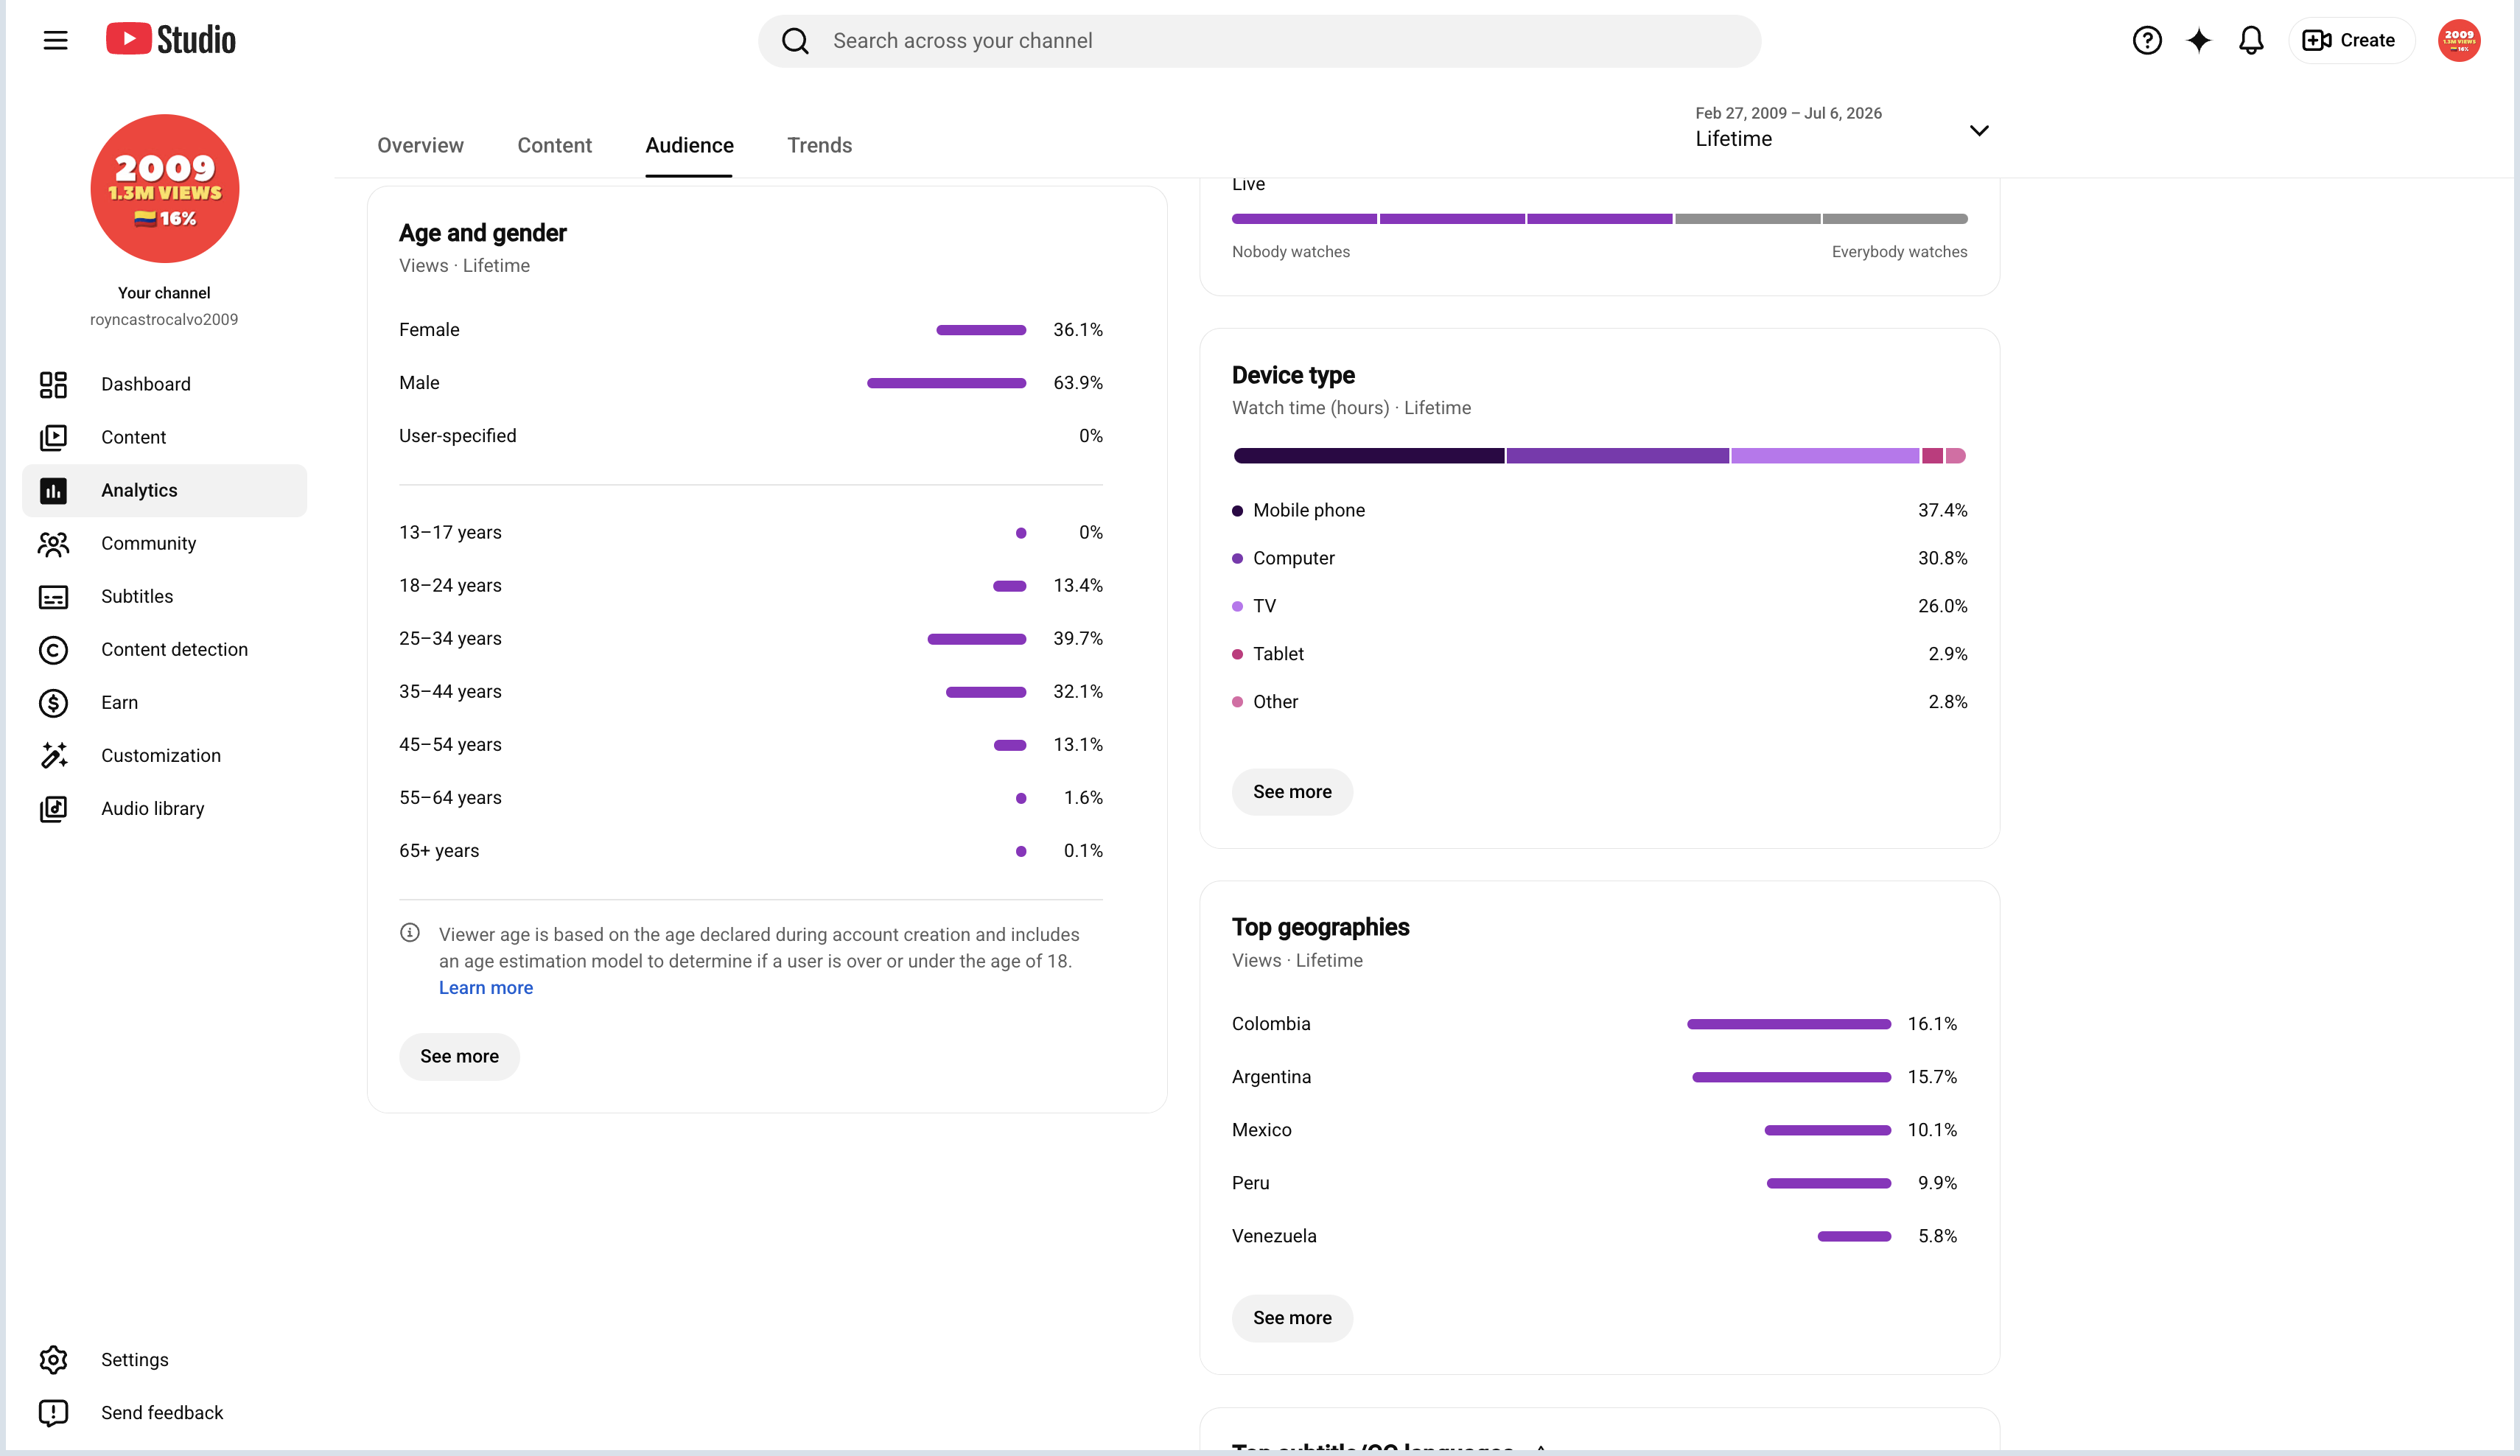2520x1456 pixels.
Task: Click the channel search field
Action: click(1259, 41)
